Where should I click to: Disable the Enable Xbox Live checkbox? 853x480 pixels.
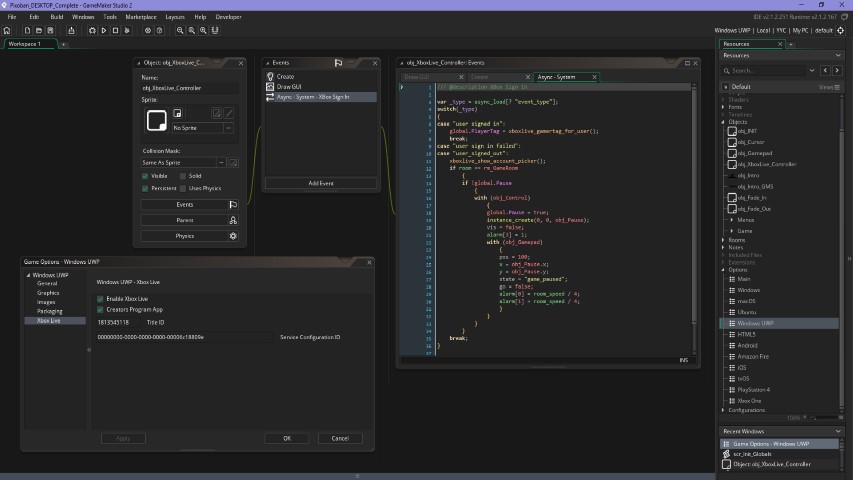click(x=101, y=299)
